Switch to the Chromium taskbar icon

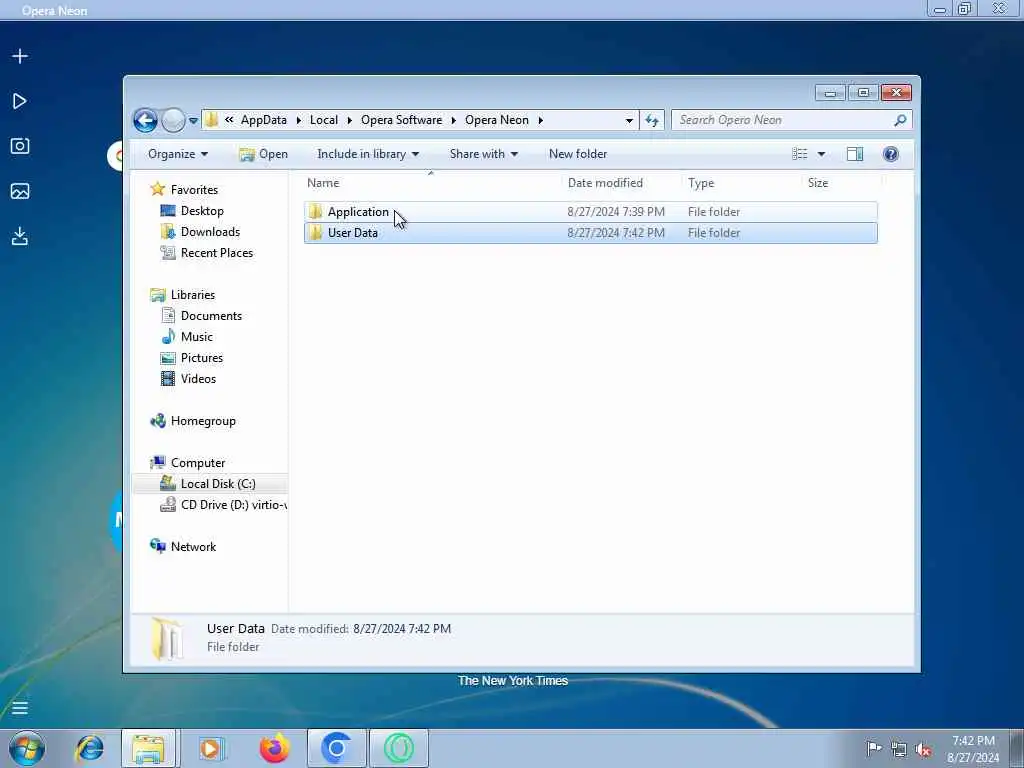pyautogui.click(x=337, y=748)
